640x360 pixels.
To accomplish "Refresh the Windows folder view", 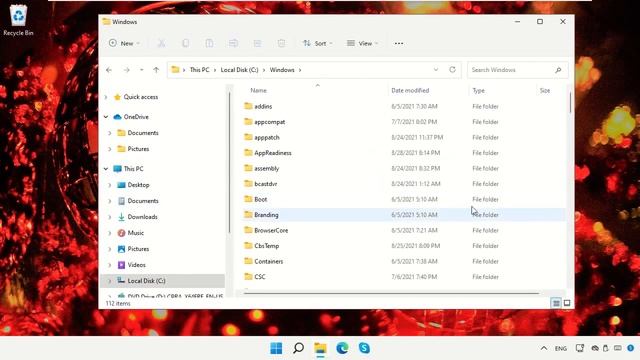I will coord(452,70).
